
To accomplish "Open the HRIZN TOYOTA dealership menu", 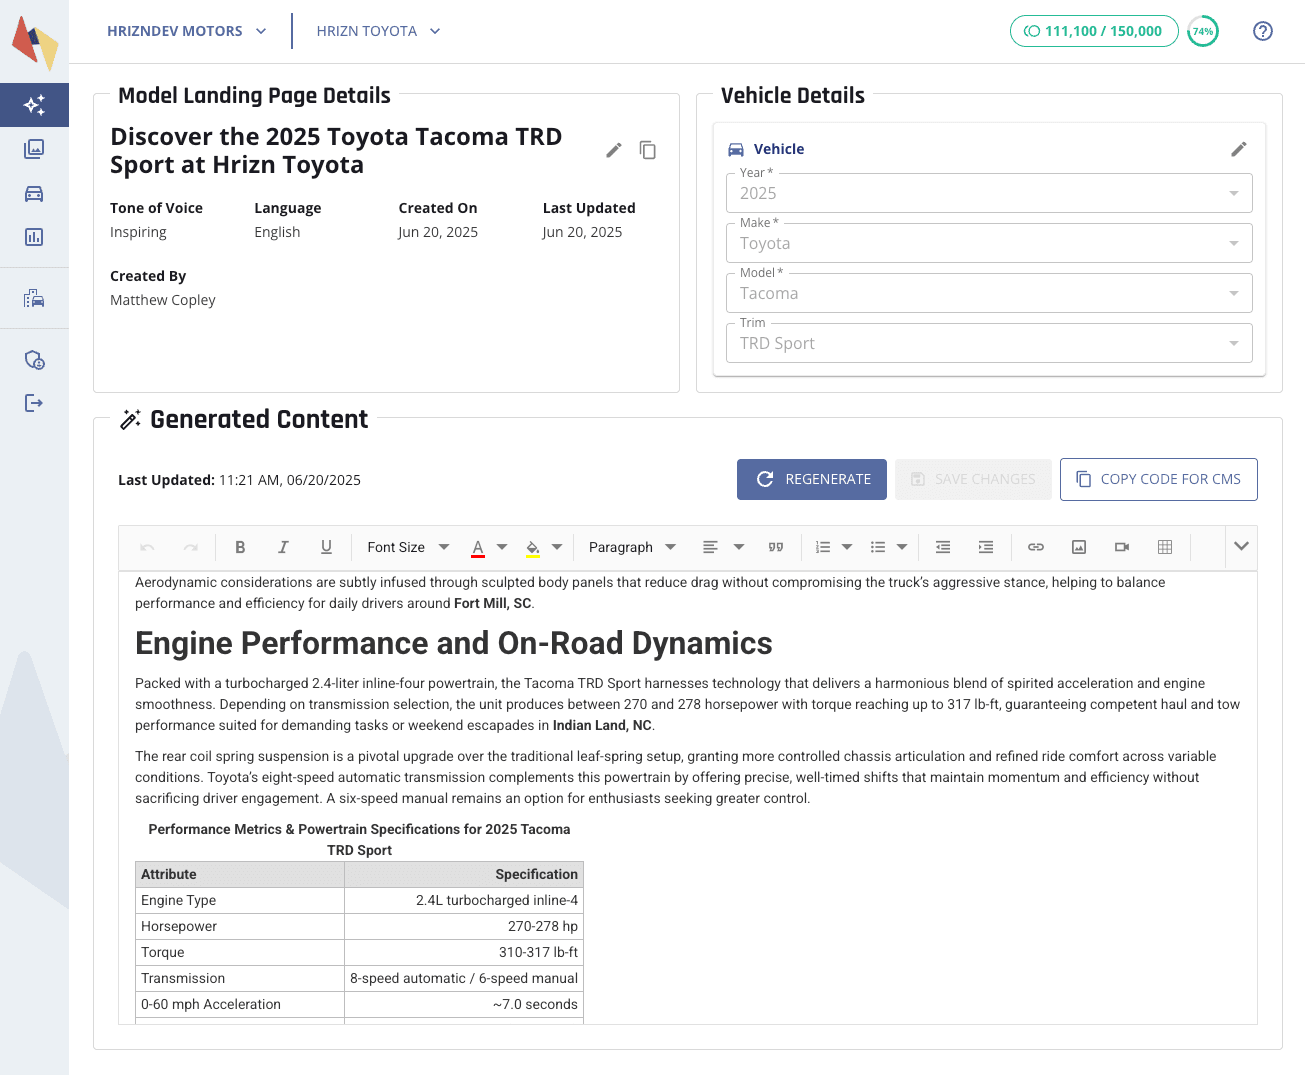I will (378, 31).
